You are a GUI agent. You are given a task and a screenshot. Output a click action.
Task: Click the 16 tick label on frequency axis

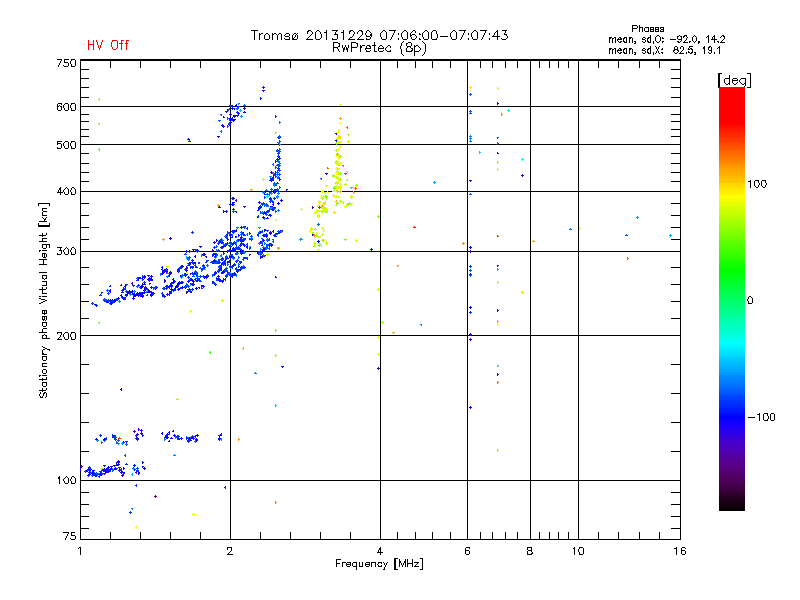point(680,552)
